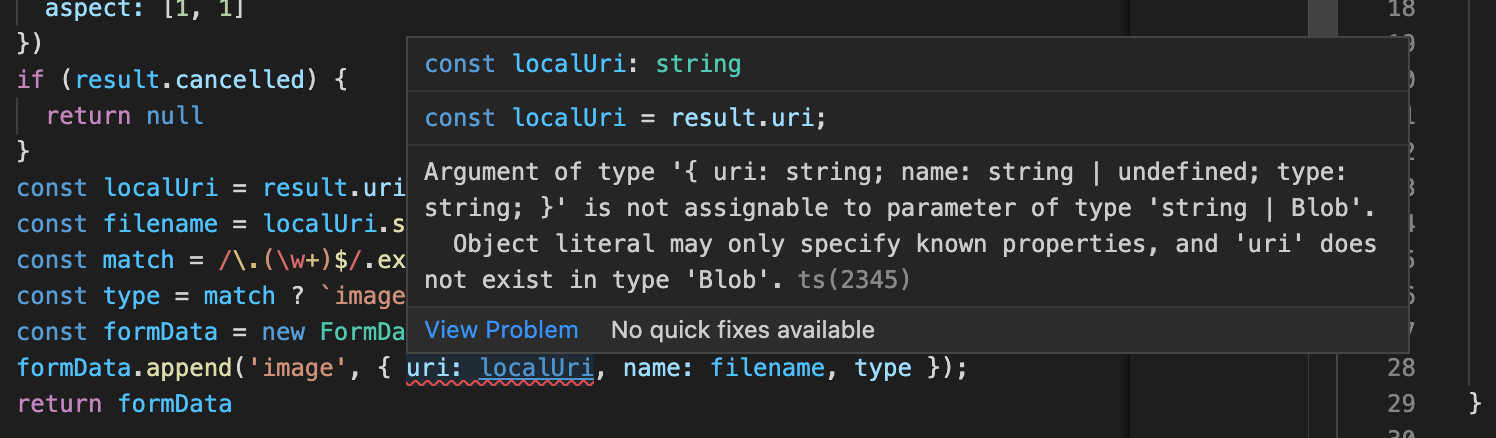The width and height of the screenshot is (1496, 438).
Task: Click the return formData statement
Action: coord(125,404)
